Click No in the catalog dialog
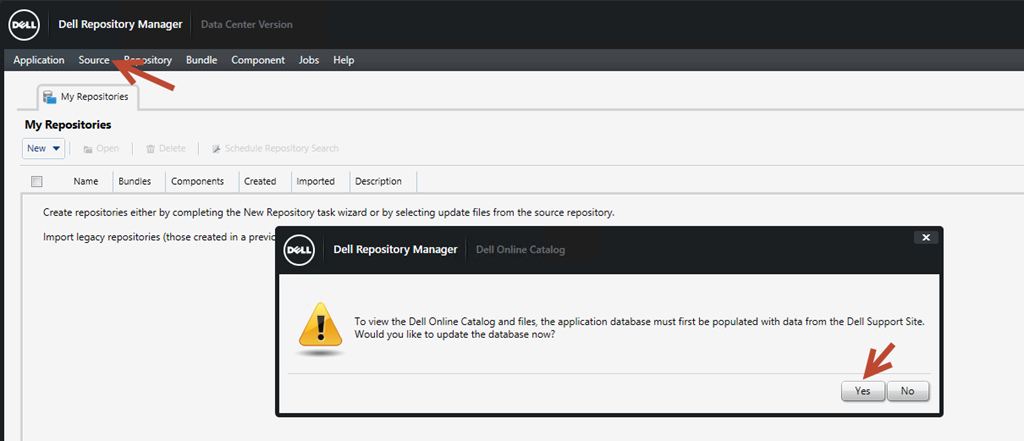 tap(908, 391)
